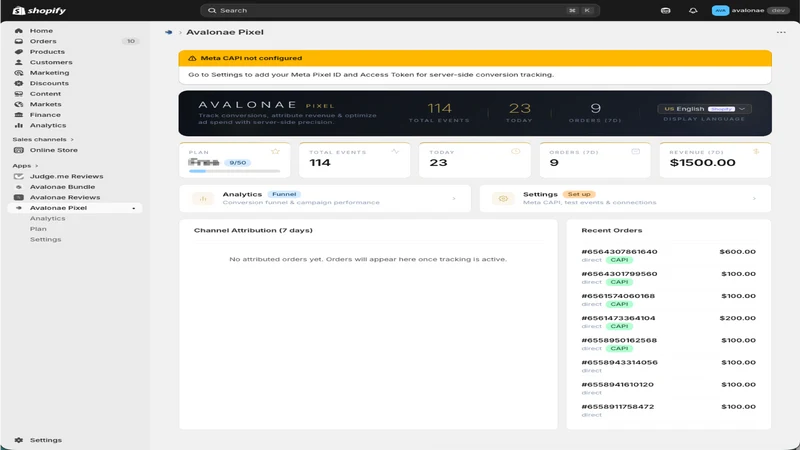800x450 pixels.
Task: Click the $1500.00 revenue value
Action: point(703,163)
